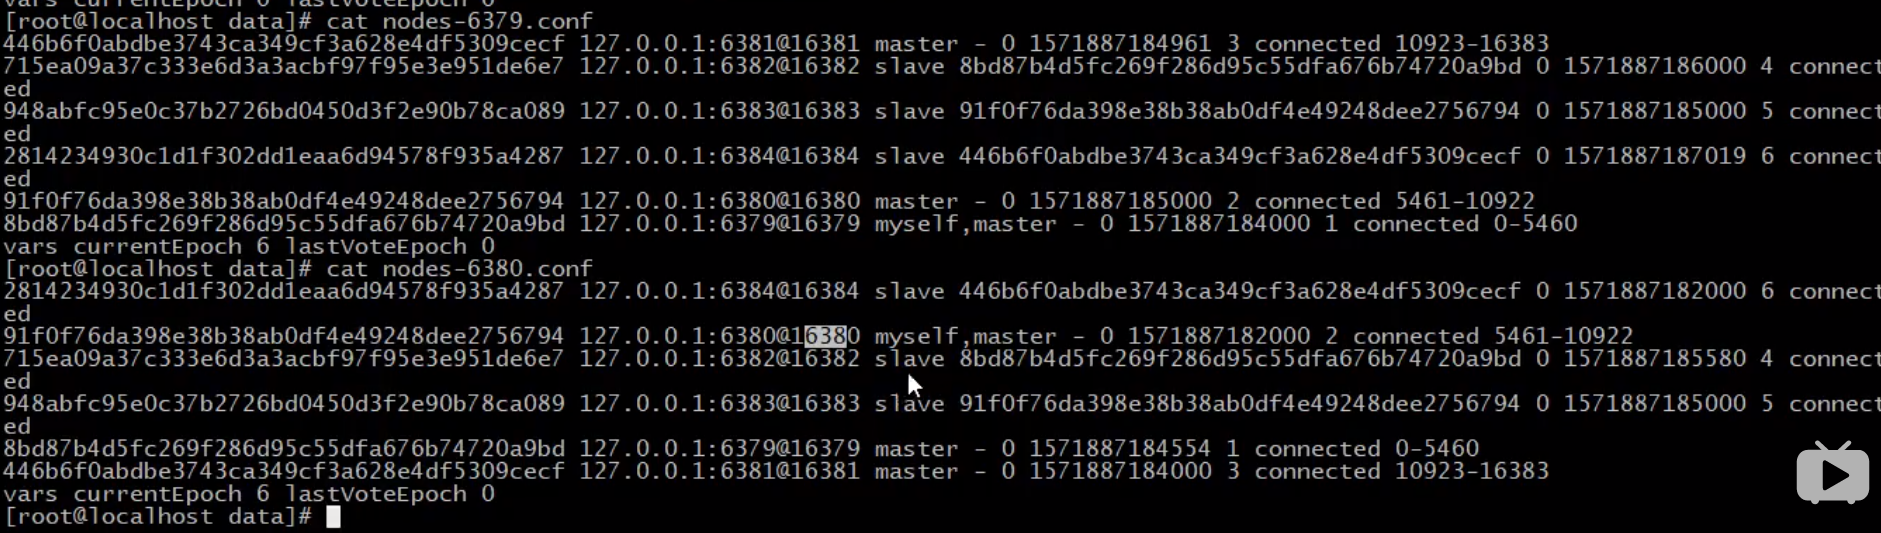Screen dimensions: 1881x533
Task: Click node ID 948abfc9 in second listing
Action: click(283, 403)
